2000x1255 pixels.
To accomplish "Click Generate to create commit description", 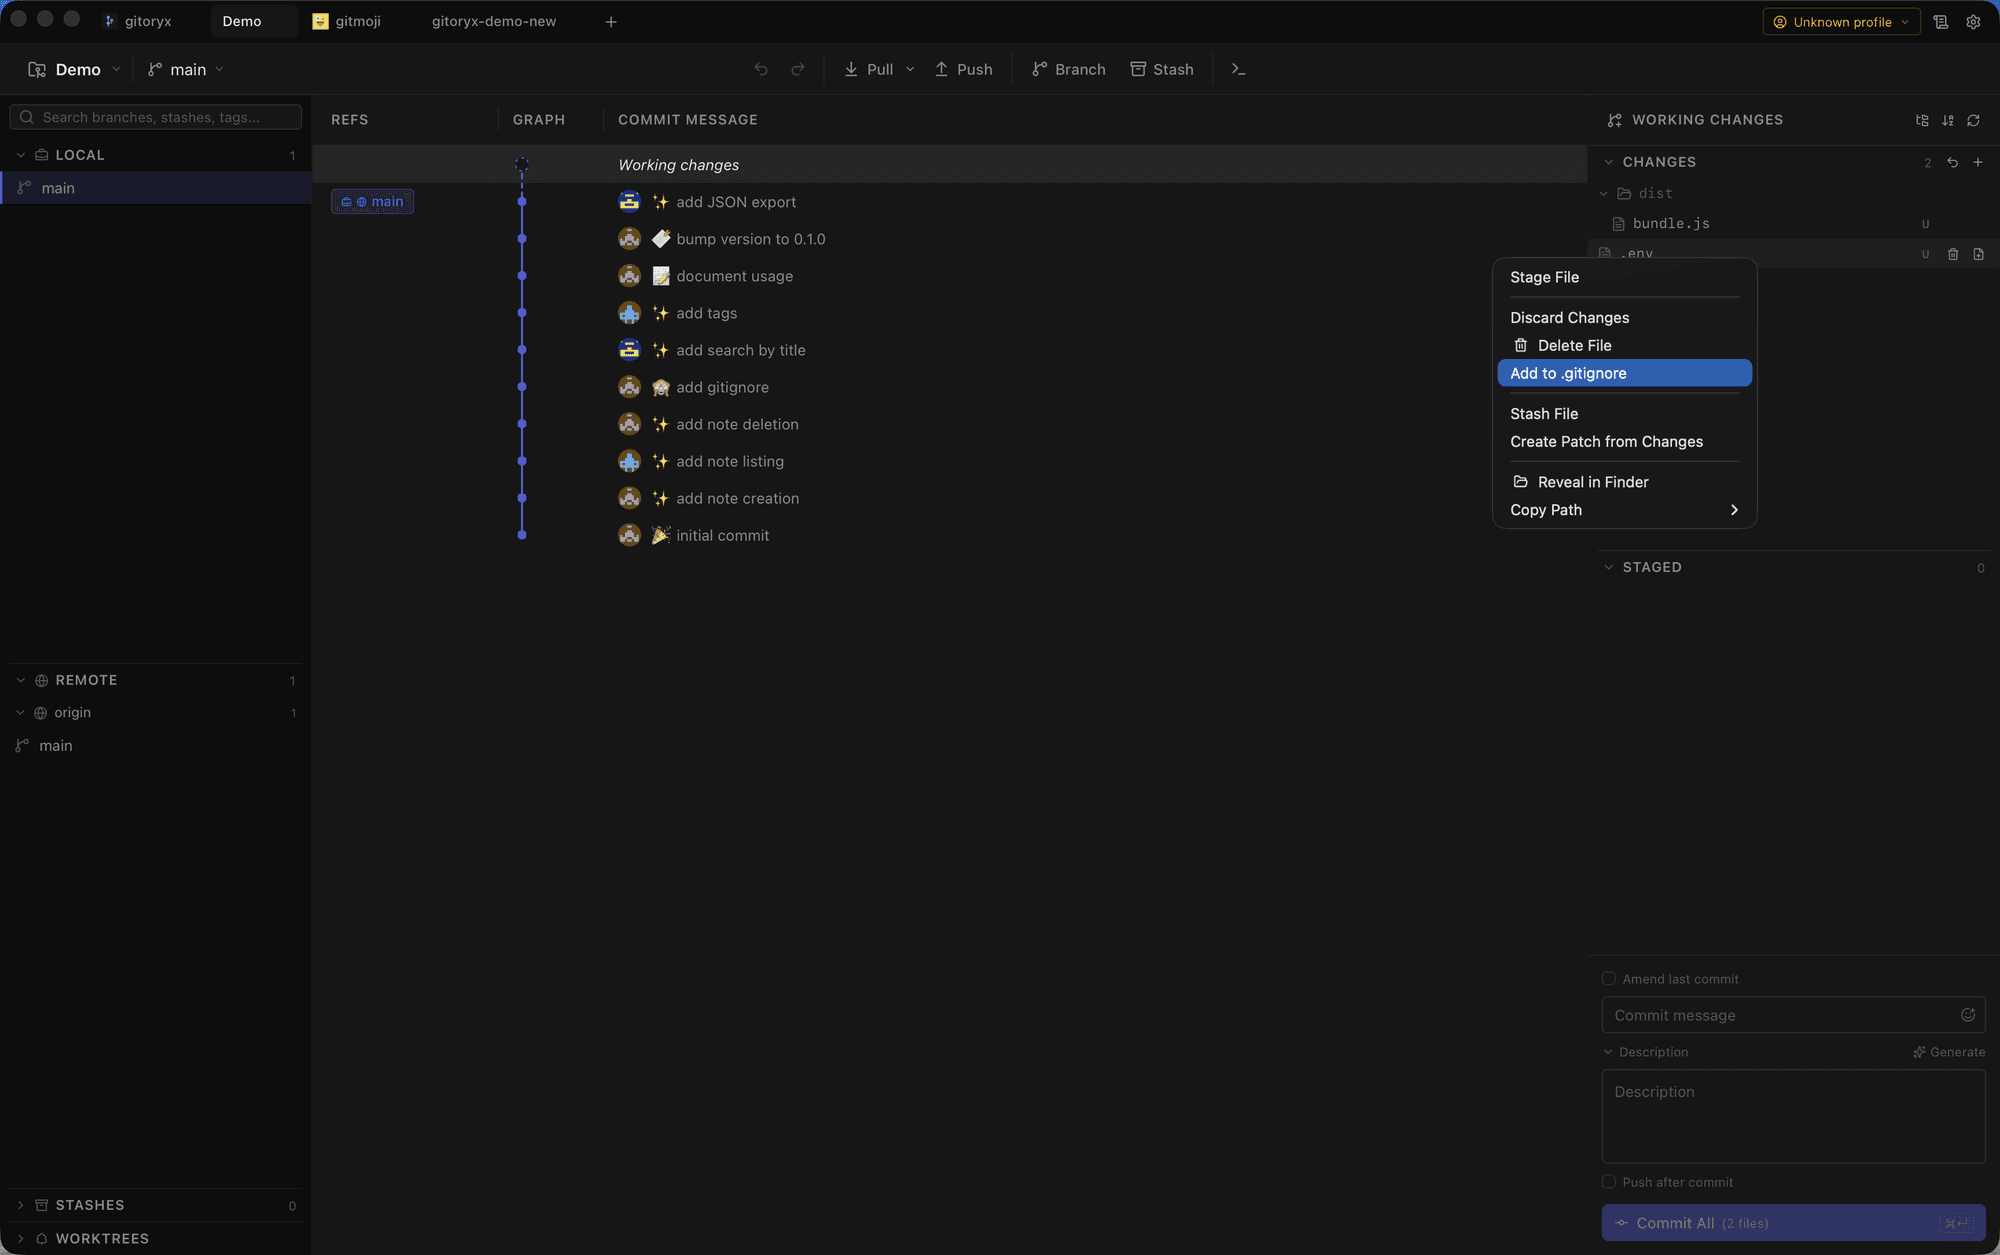I will click(1949, 1052).
